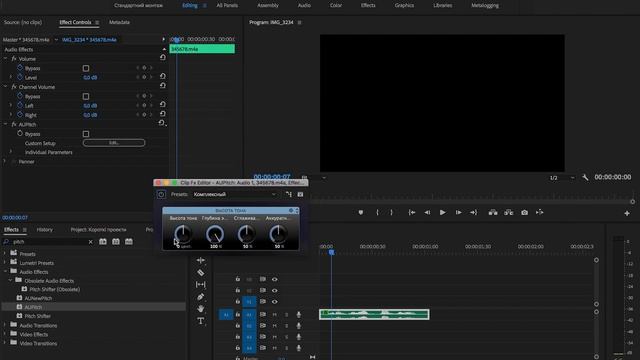This screenshot has height=360, width=640.
Task: Click the 100 % knob in Clip Fx Editor
Action: [x=215, y=234]
